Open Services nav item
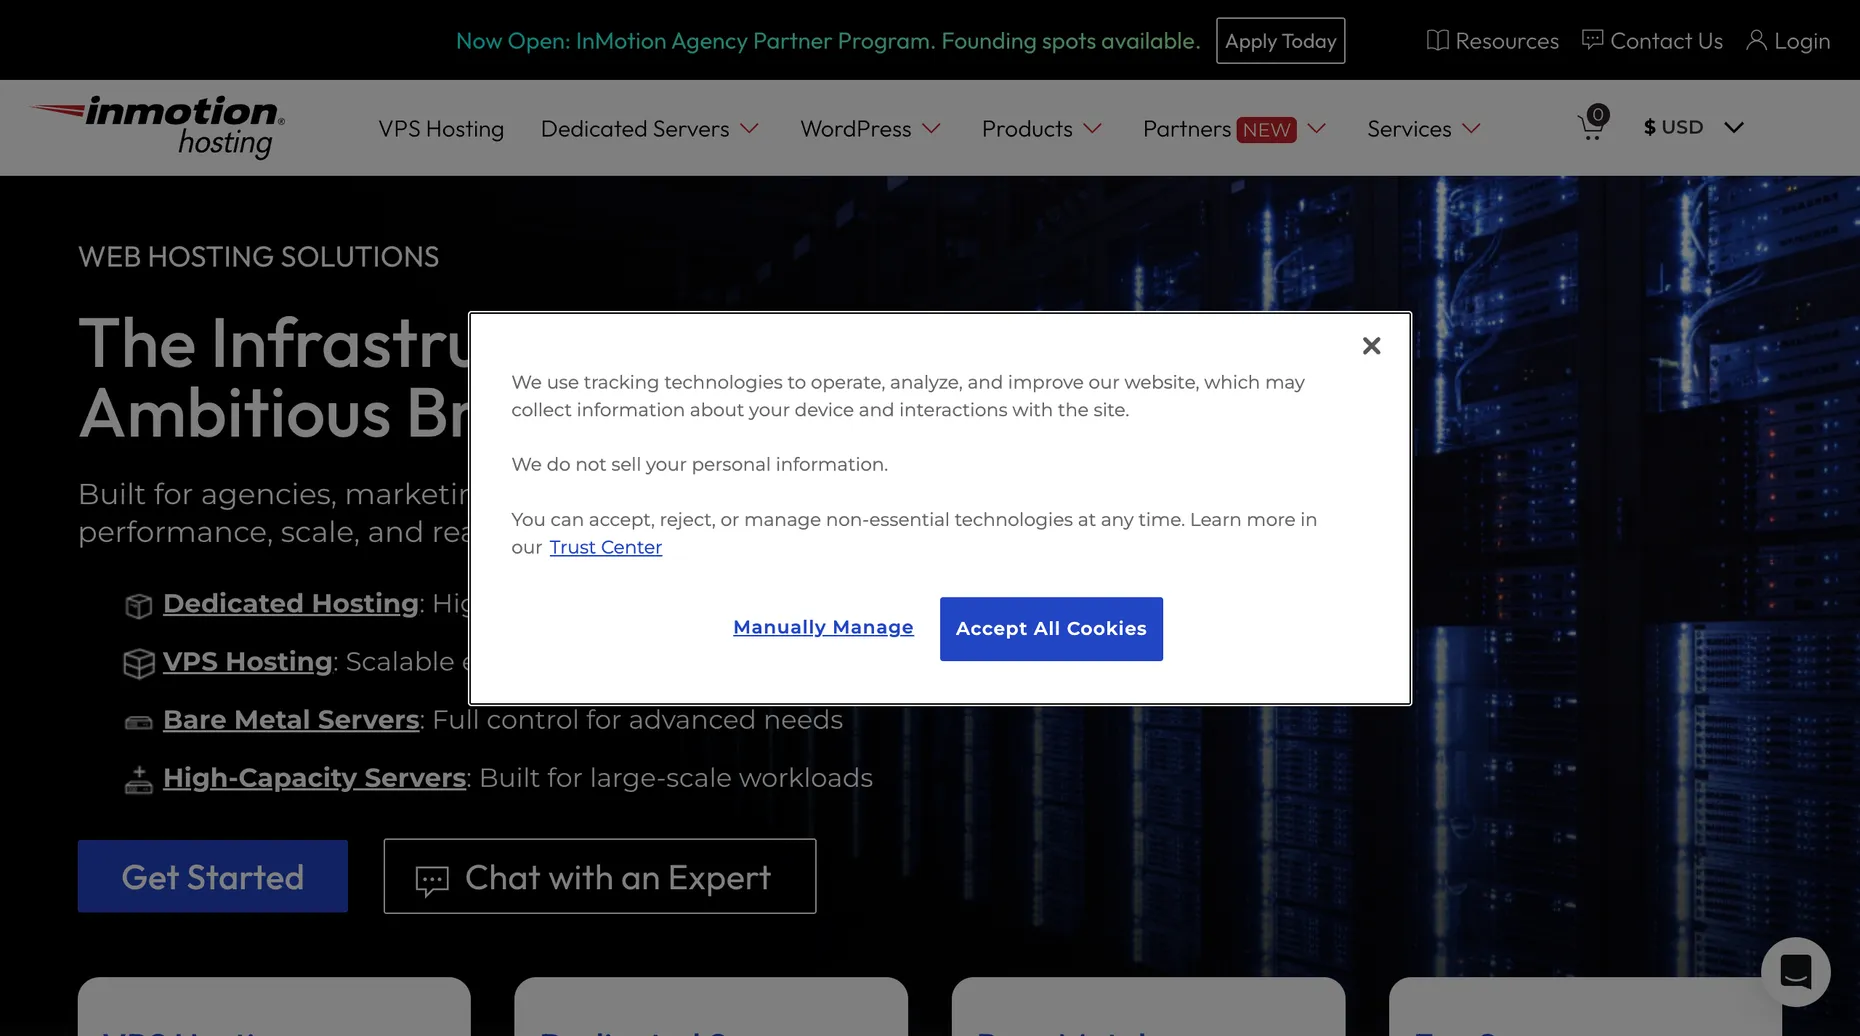Screen dimensions: 1860x1036 (1409, 129)
